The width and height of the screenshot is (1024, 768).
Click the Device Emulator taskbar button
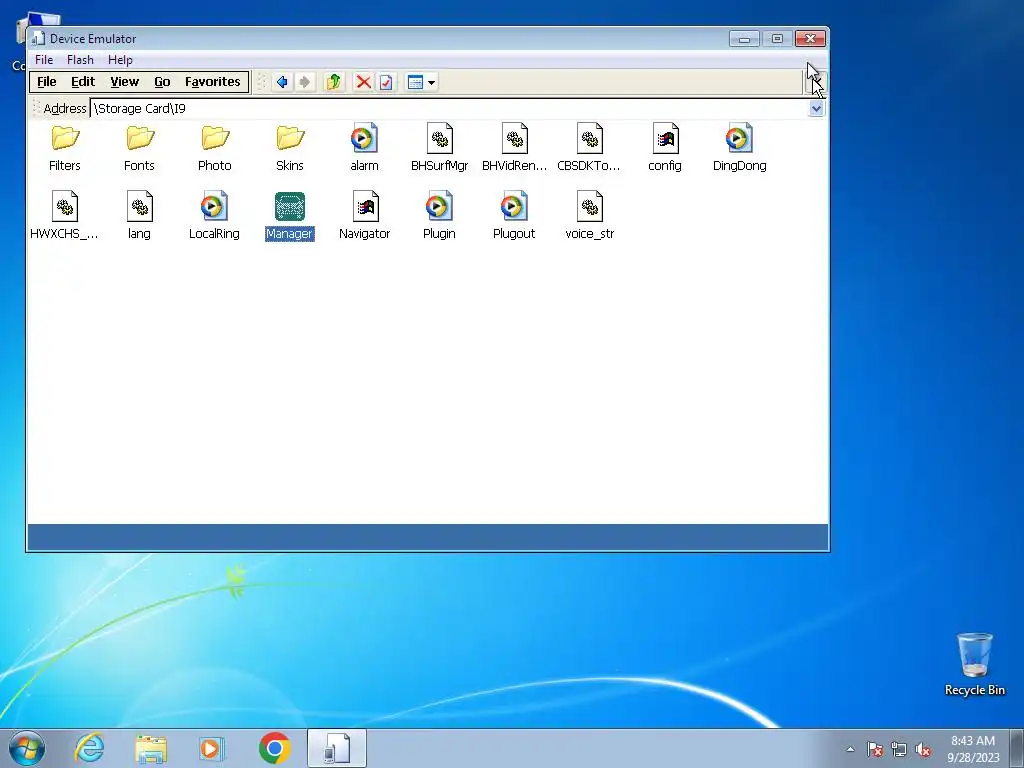[337, 748]
